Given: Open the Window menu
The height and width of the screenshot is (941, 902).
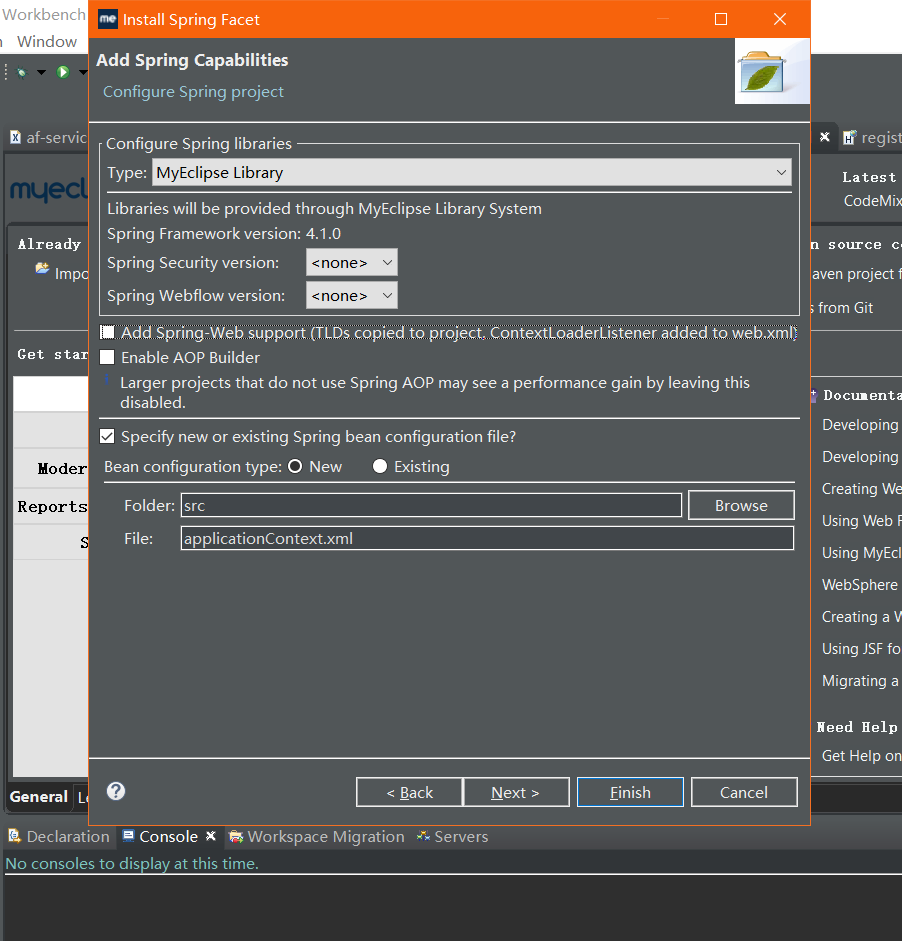Looking at the screenshot, I should click(47, 41).
